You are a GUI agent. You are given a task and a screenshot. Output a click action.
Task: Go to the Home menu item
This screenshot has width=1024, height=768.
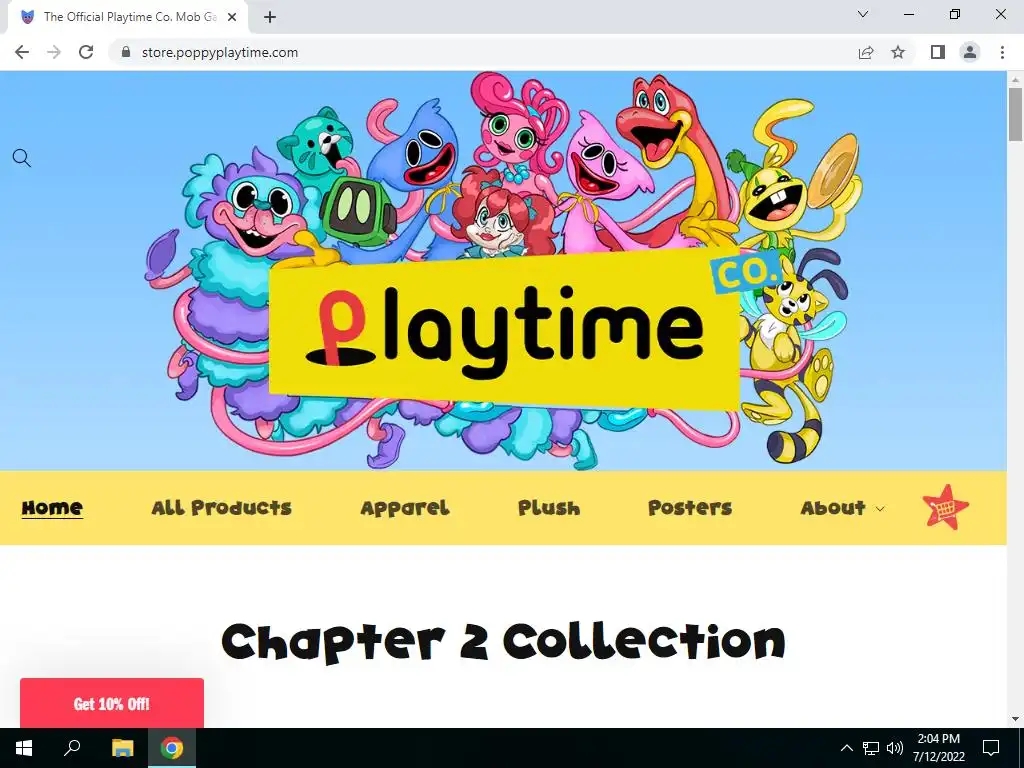(52, 508)
